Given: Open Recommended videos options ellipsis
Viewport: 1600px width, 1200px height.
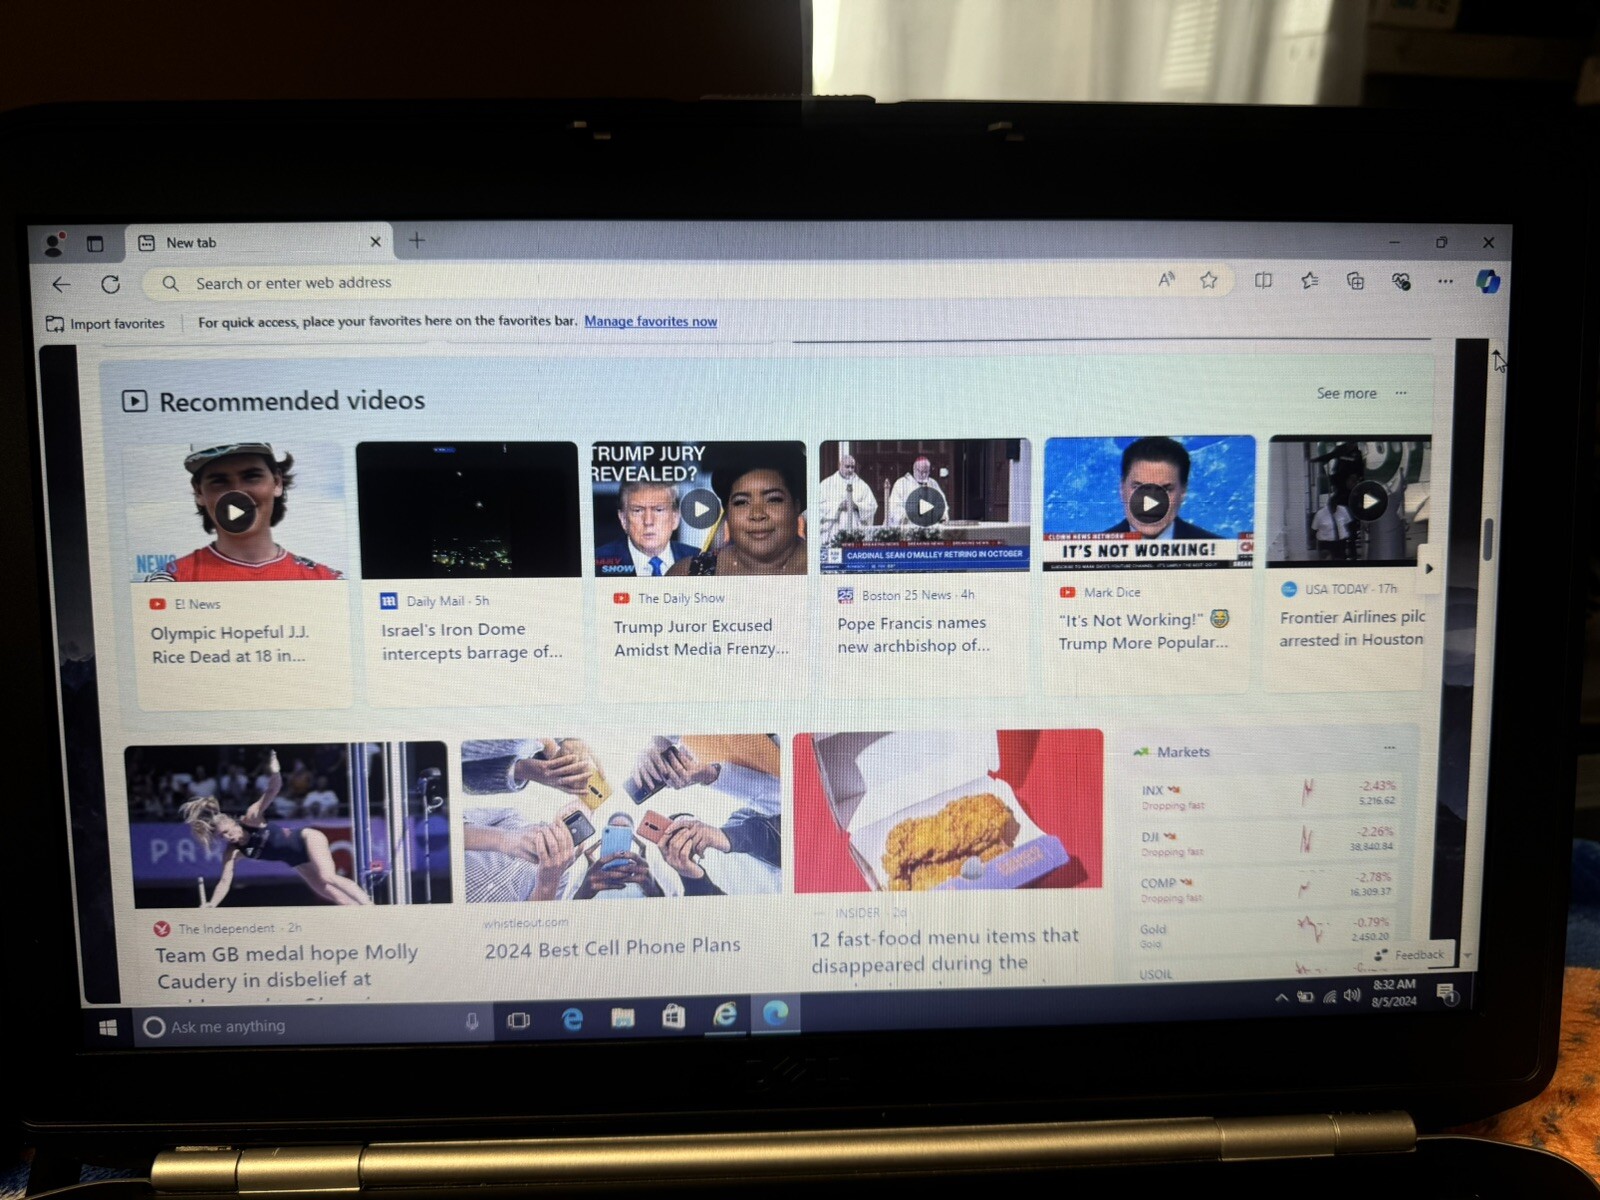Looking at the screenshot, I should (1401, 393).
